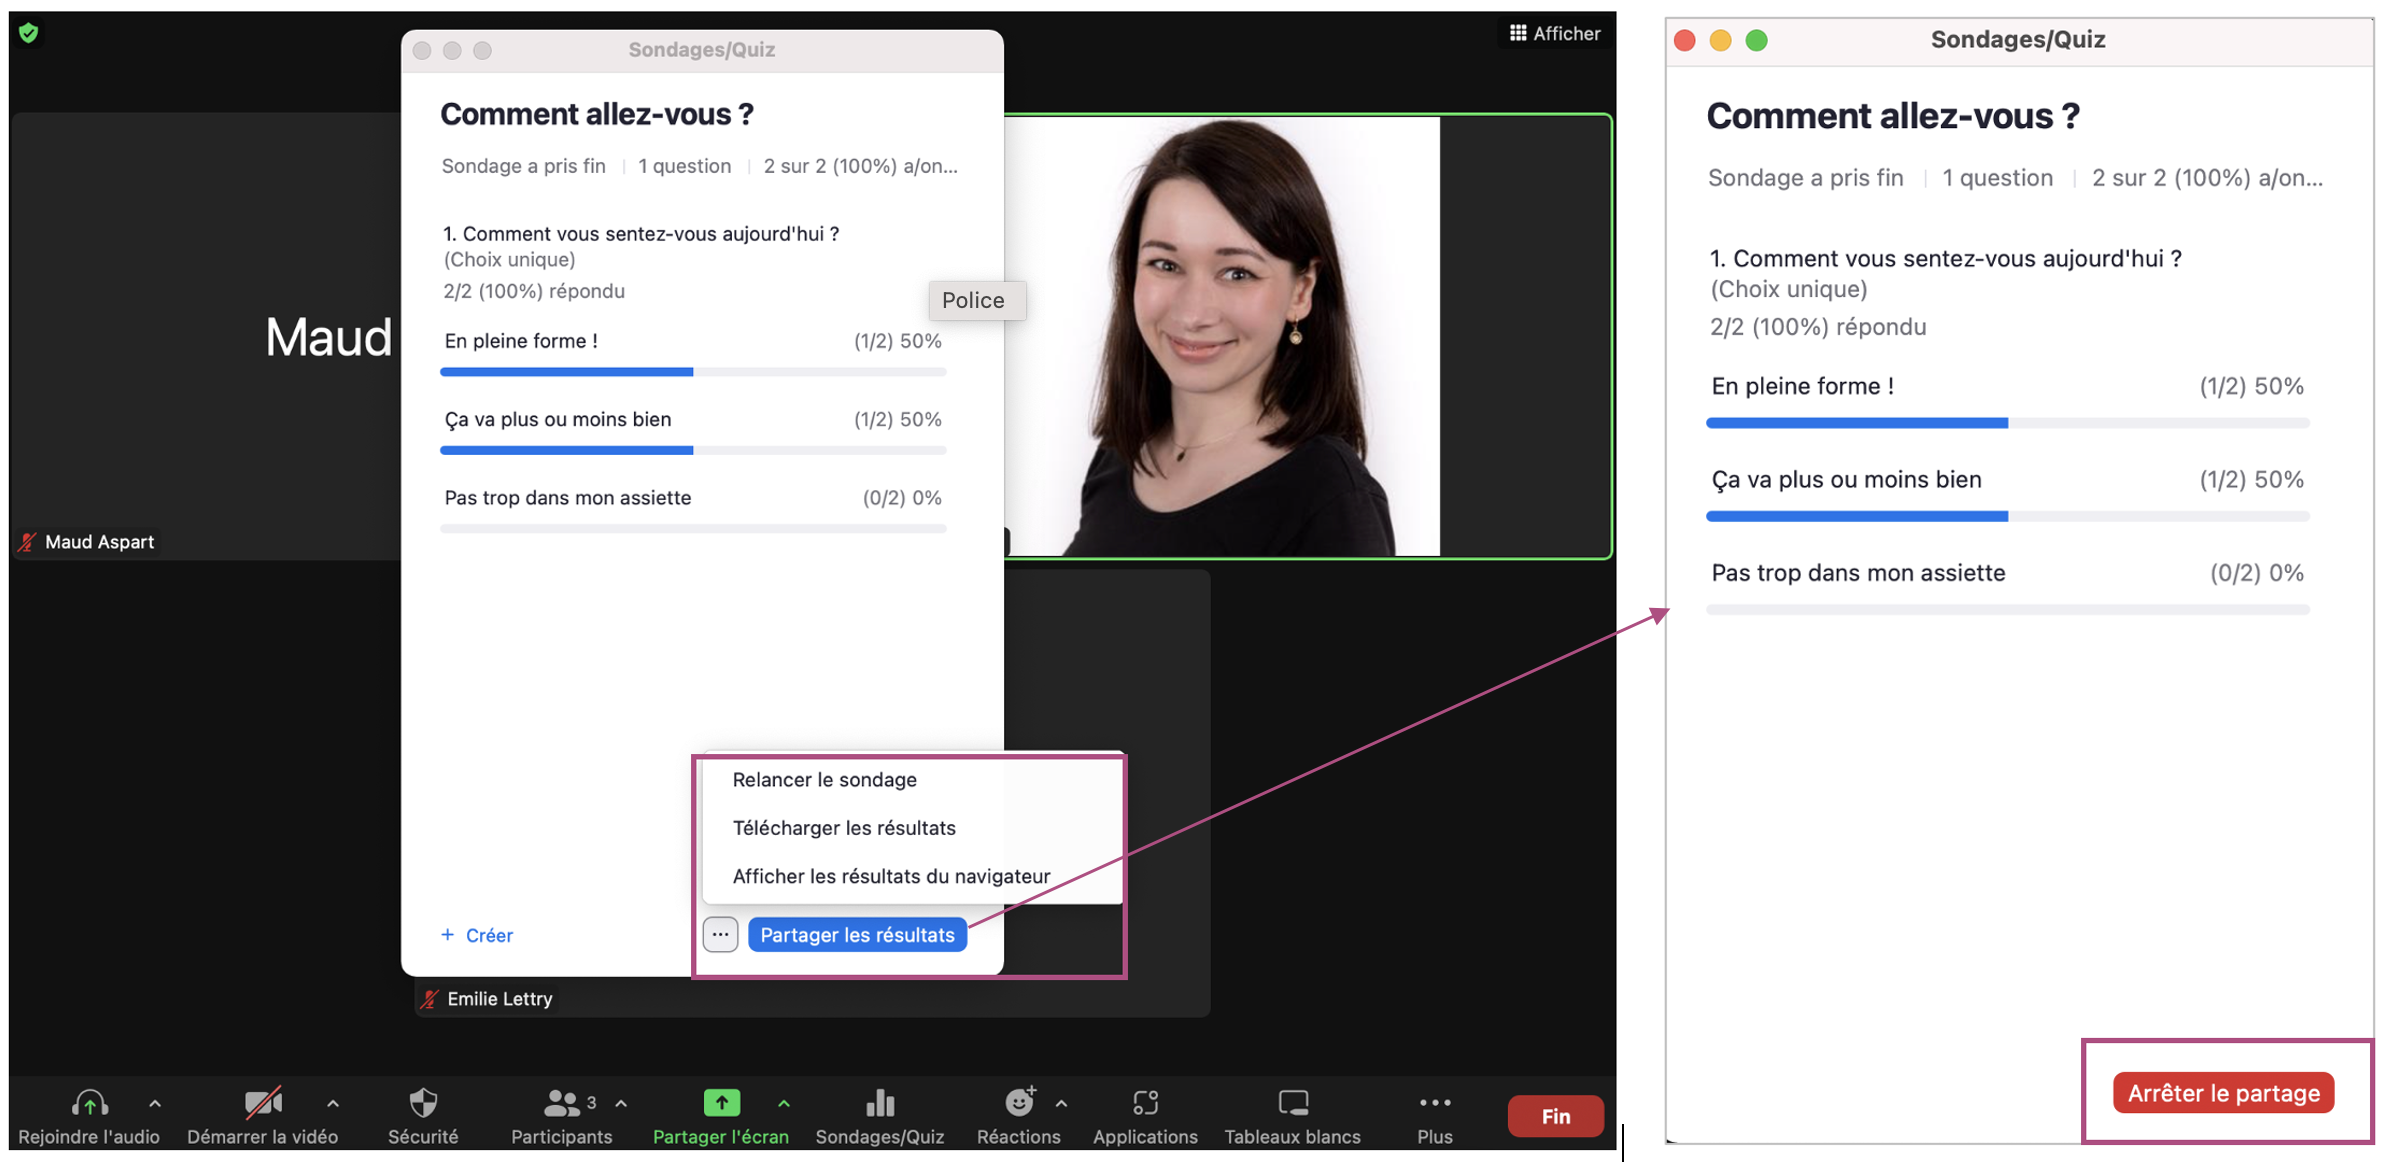Viewport: 2392px width, 1162px height.
Task: Open the Sécurité shield menu
Action: point(423,1103)
